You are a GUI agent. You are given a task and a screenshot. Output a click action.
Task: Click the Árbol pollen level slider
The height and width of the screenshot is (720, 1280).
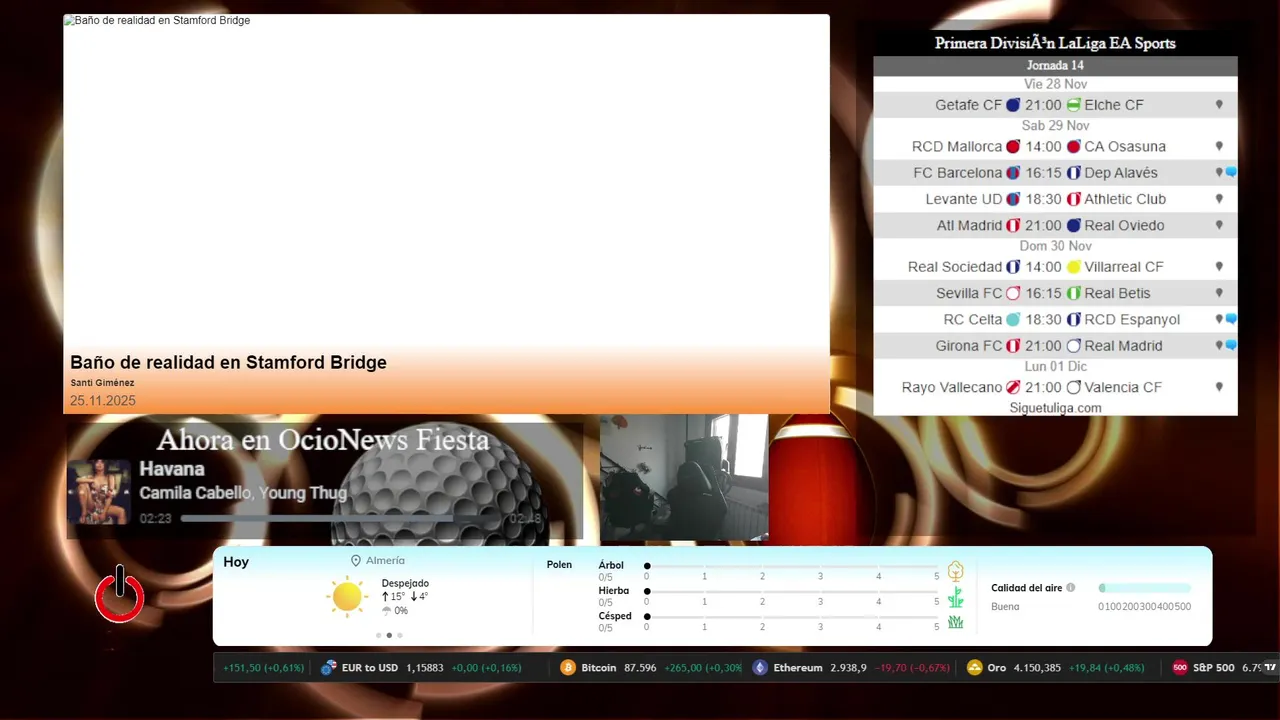792,566
